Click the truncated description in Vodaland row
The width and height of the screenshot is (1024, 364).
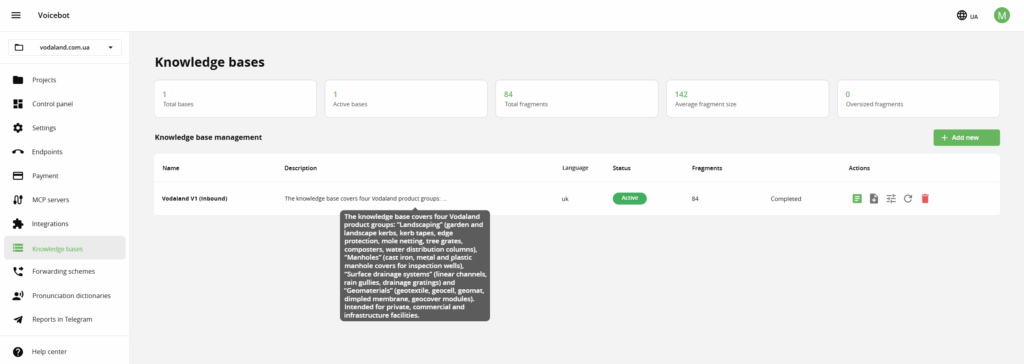366,199
